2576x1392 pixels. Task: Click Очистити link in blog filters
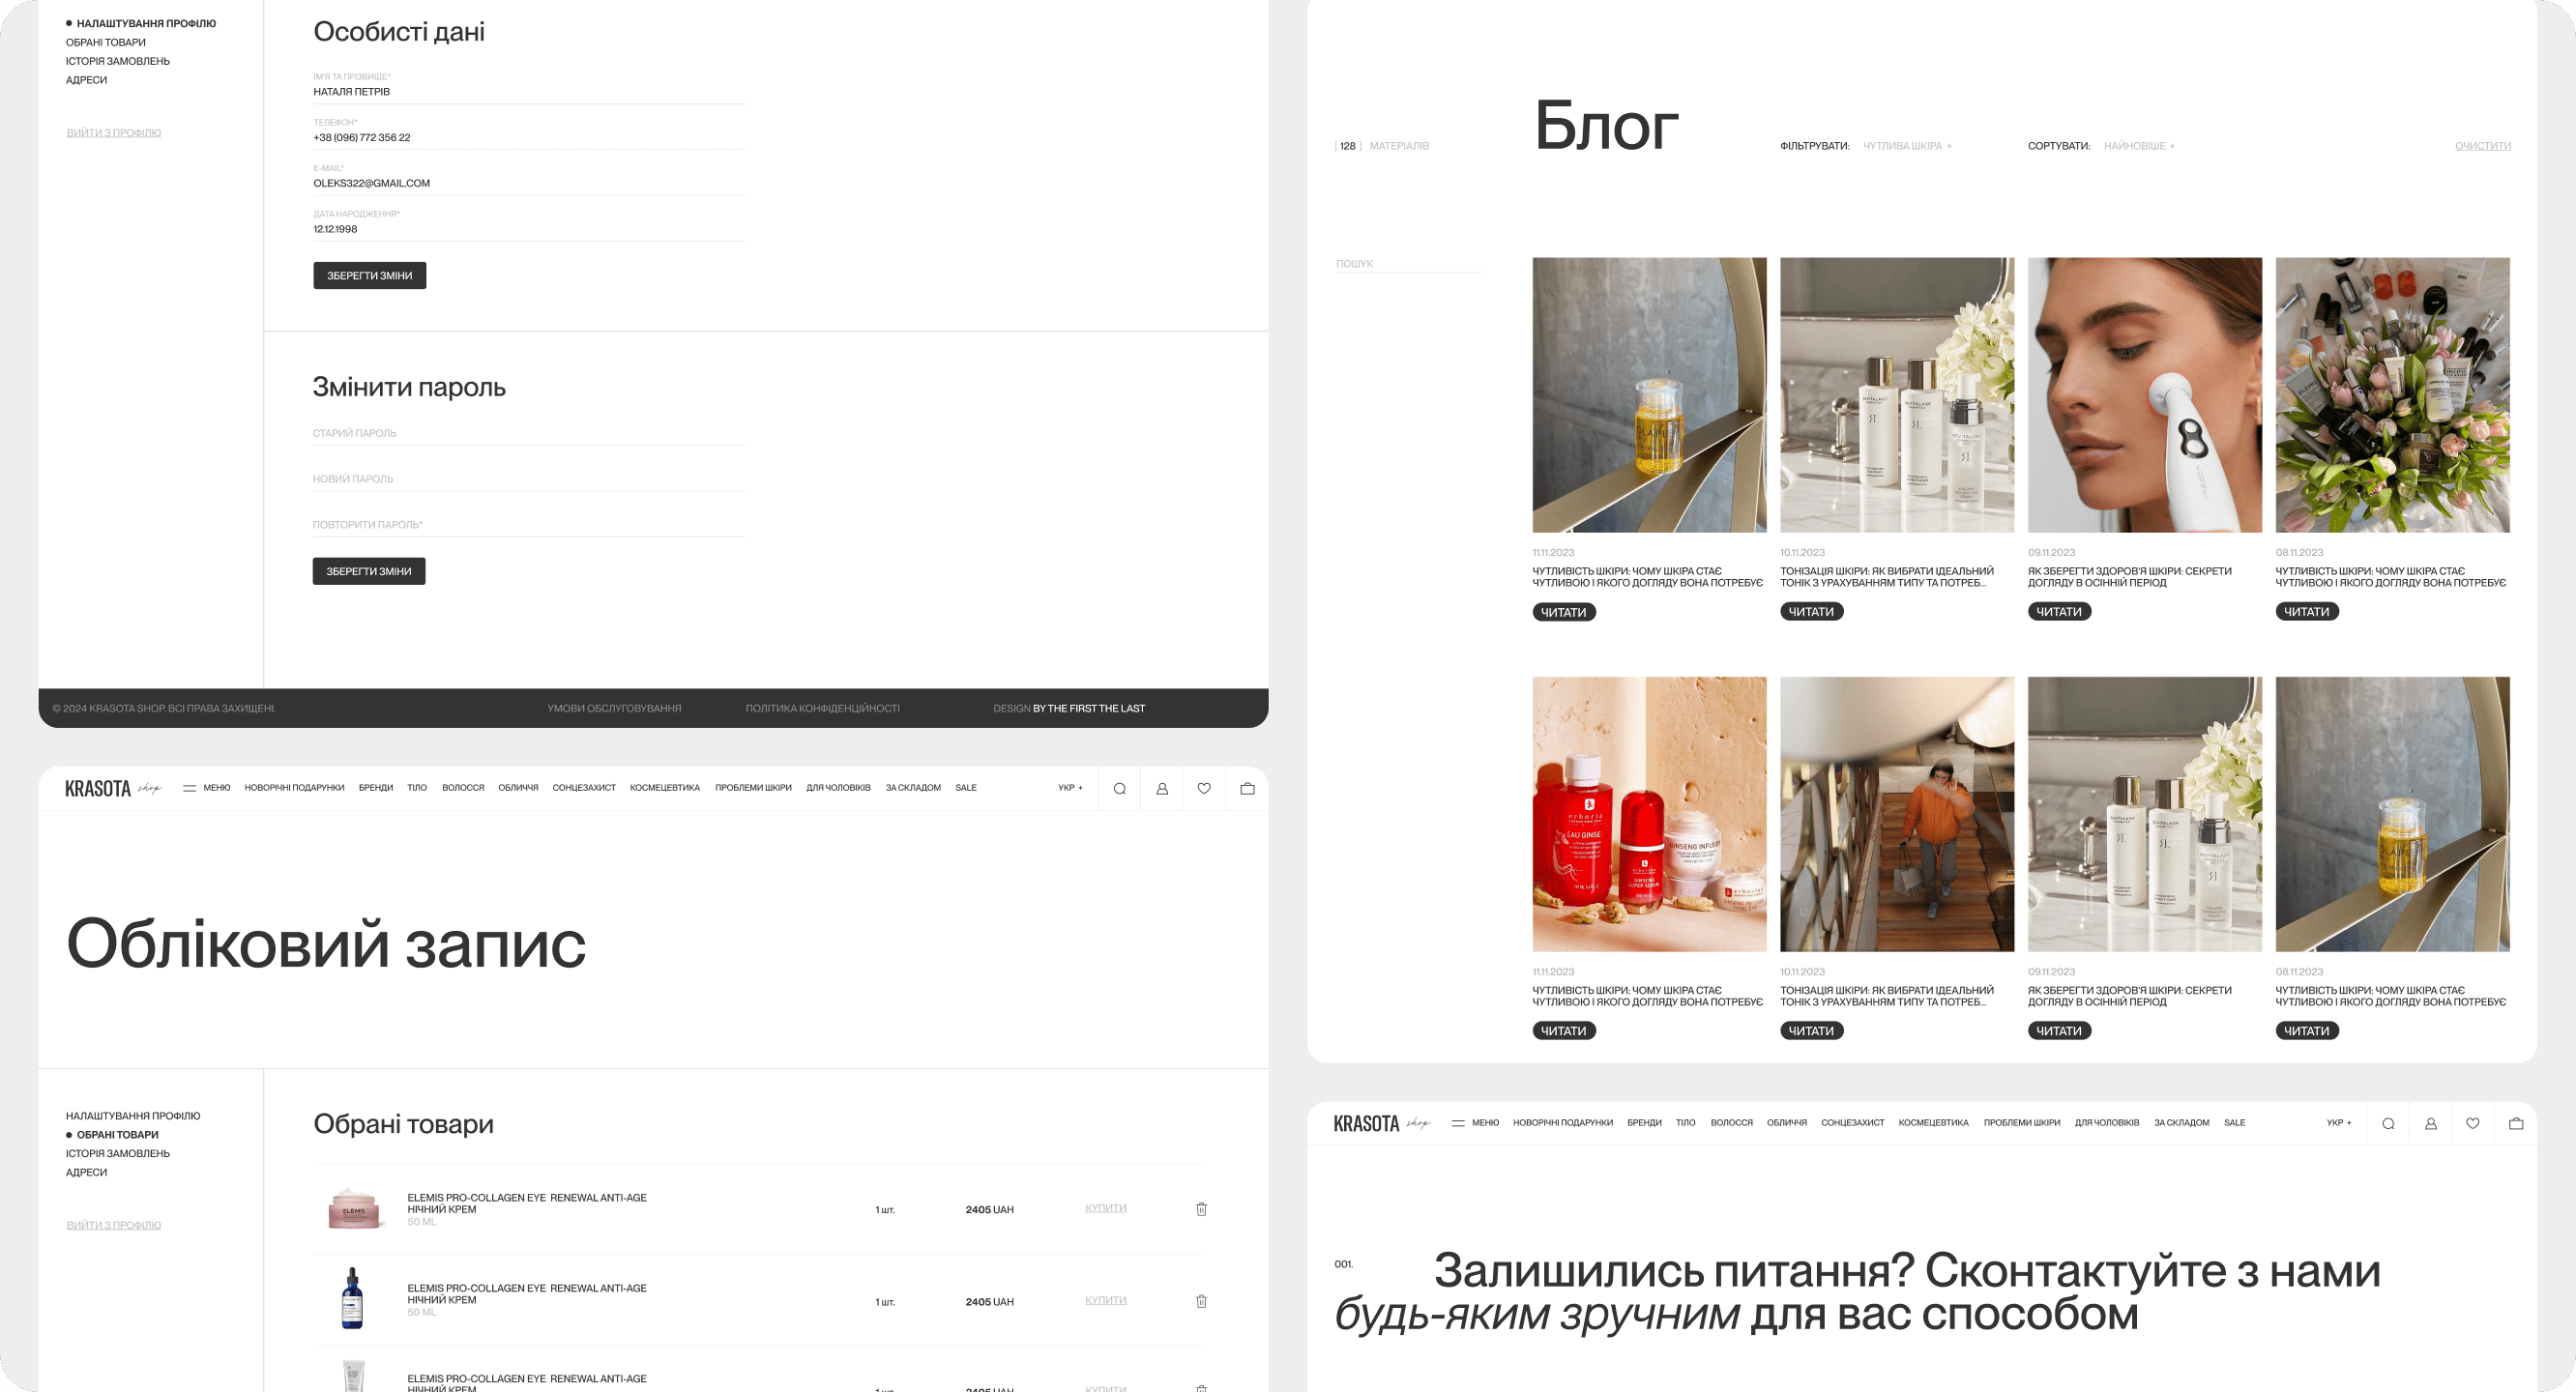pyautogui.click(x=2482, y=146)
